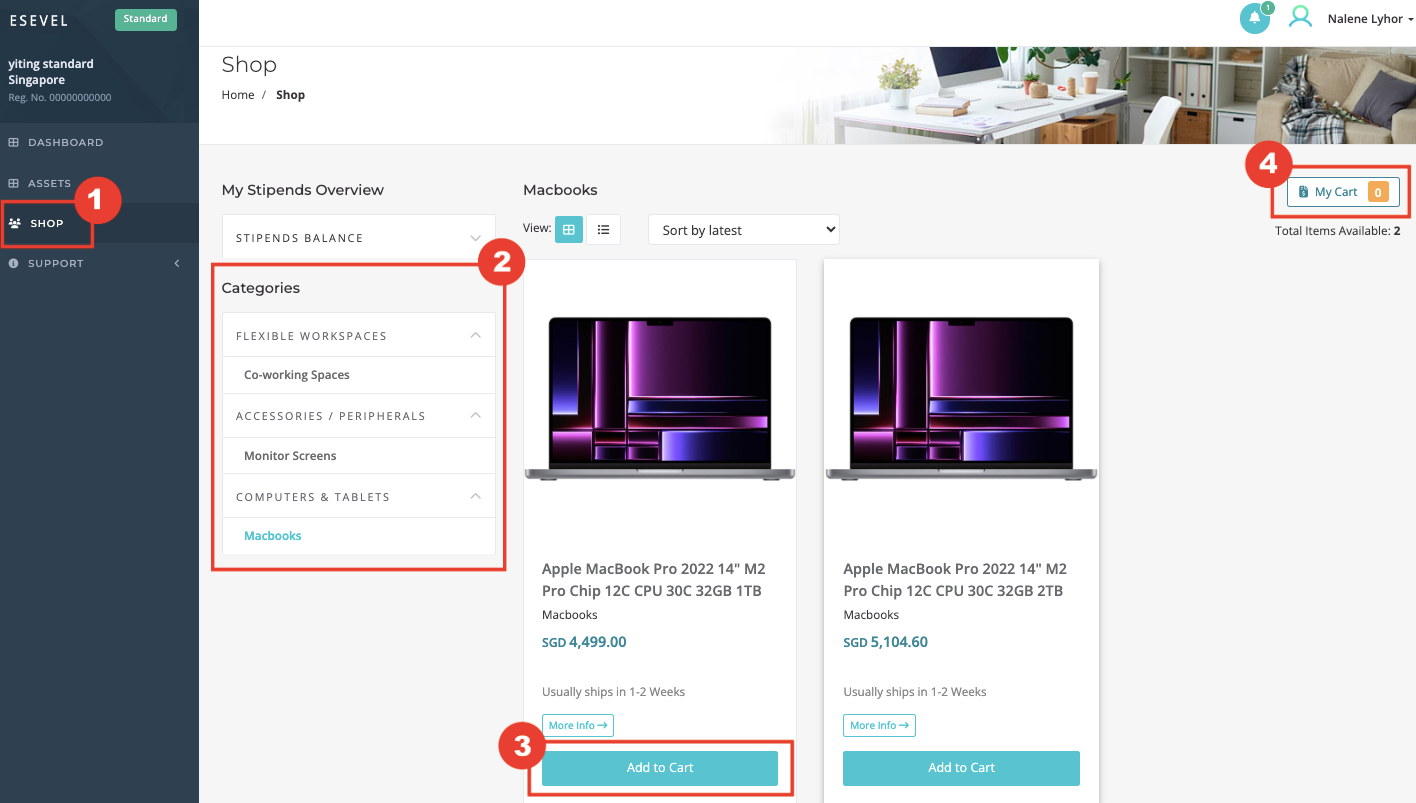Viewport: 1416px width, 803px height.
Task: Collapse the Computers & Tablets category
Action: coord(359,497)
